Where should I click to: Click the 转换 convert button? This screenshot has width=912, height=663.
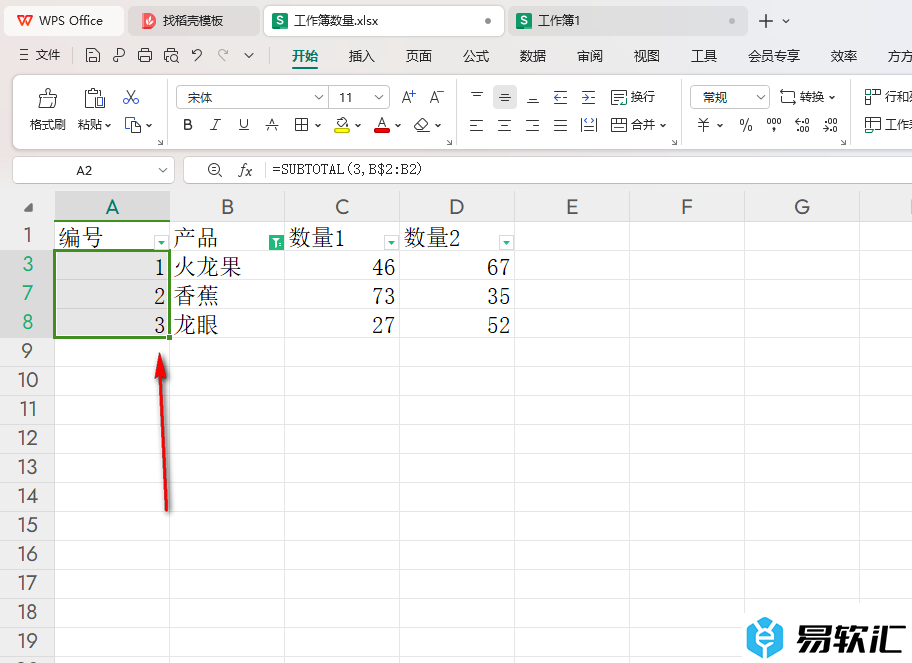tap(808, 97)
